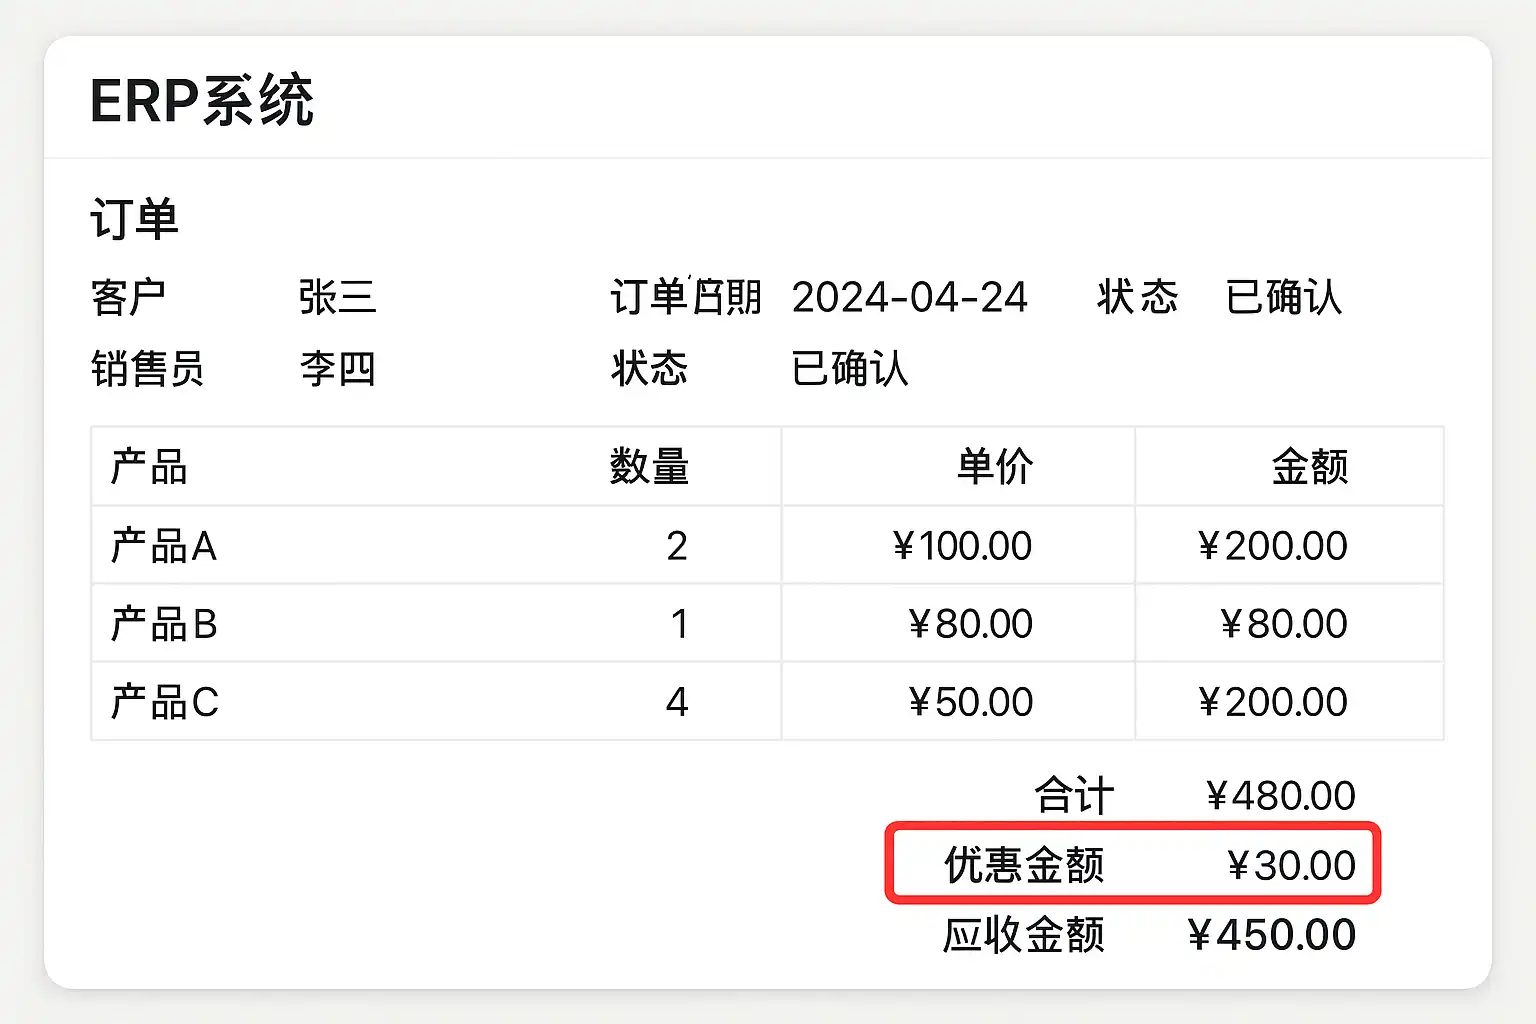The height and width of the screenshot is (1024, 1536).
Task: Select the 订单 section heading
Action: coord(134,219)
